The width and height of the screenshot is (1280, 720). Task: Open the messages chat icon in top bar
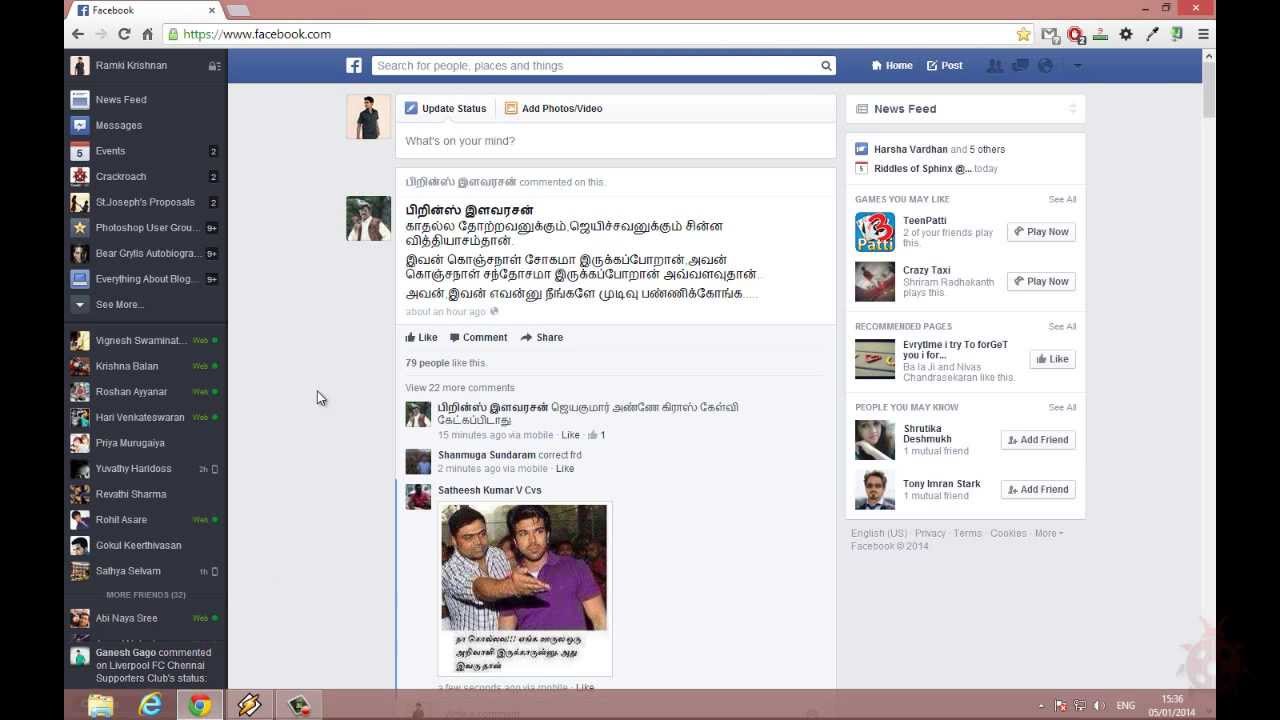1020,65
